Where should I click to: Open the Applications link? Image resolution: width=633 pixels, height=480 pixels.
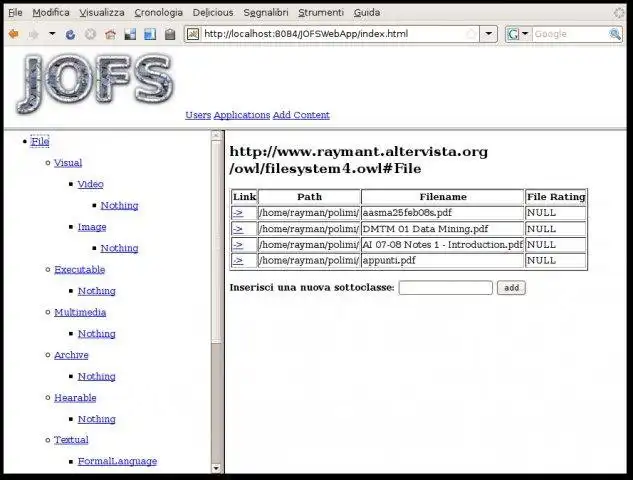[x=241, y=115]
